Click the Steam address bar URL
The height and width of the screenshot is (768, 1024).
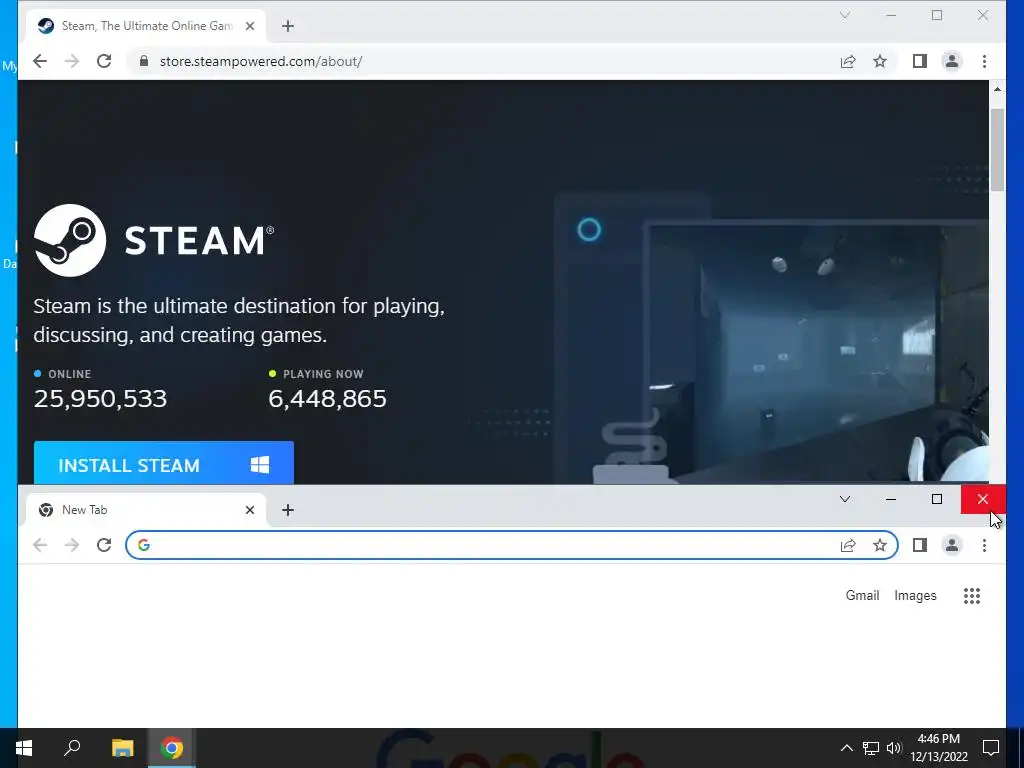pyautogui.click(x=261, y=61)
